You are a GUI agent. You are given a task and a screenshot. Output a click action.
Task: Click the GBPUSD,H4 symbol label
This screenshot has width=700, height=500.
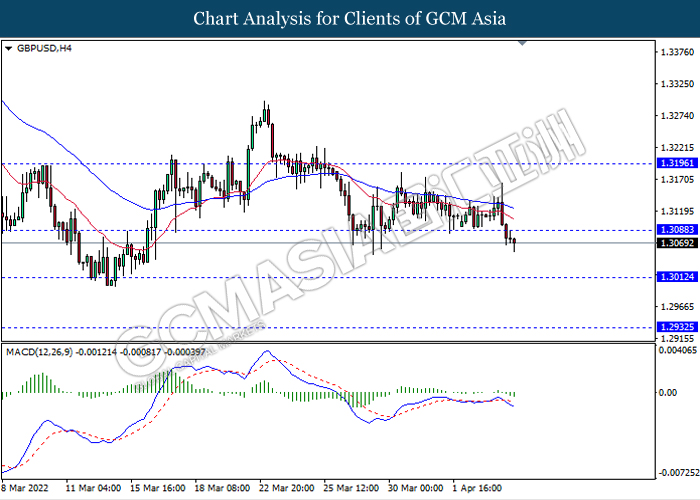pyautogui.click(x=44, y=48)
